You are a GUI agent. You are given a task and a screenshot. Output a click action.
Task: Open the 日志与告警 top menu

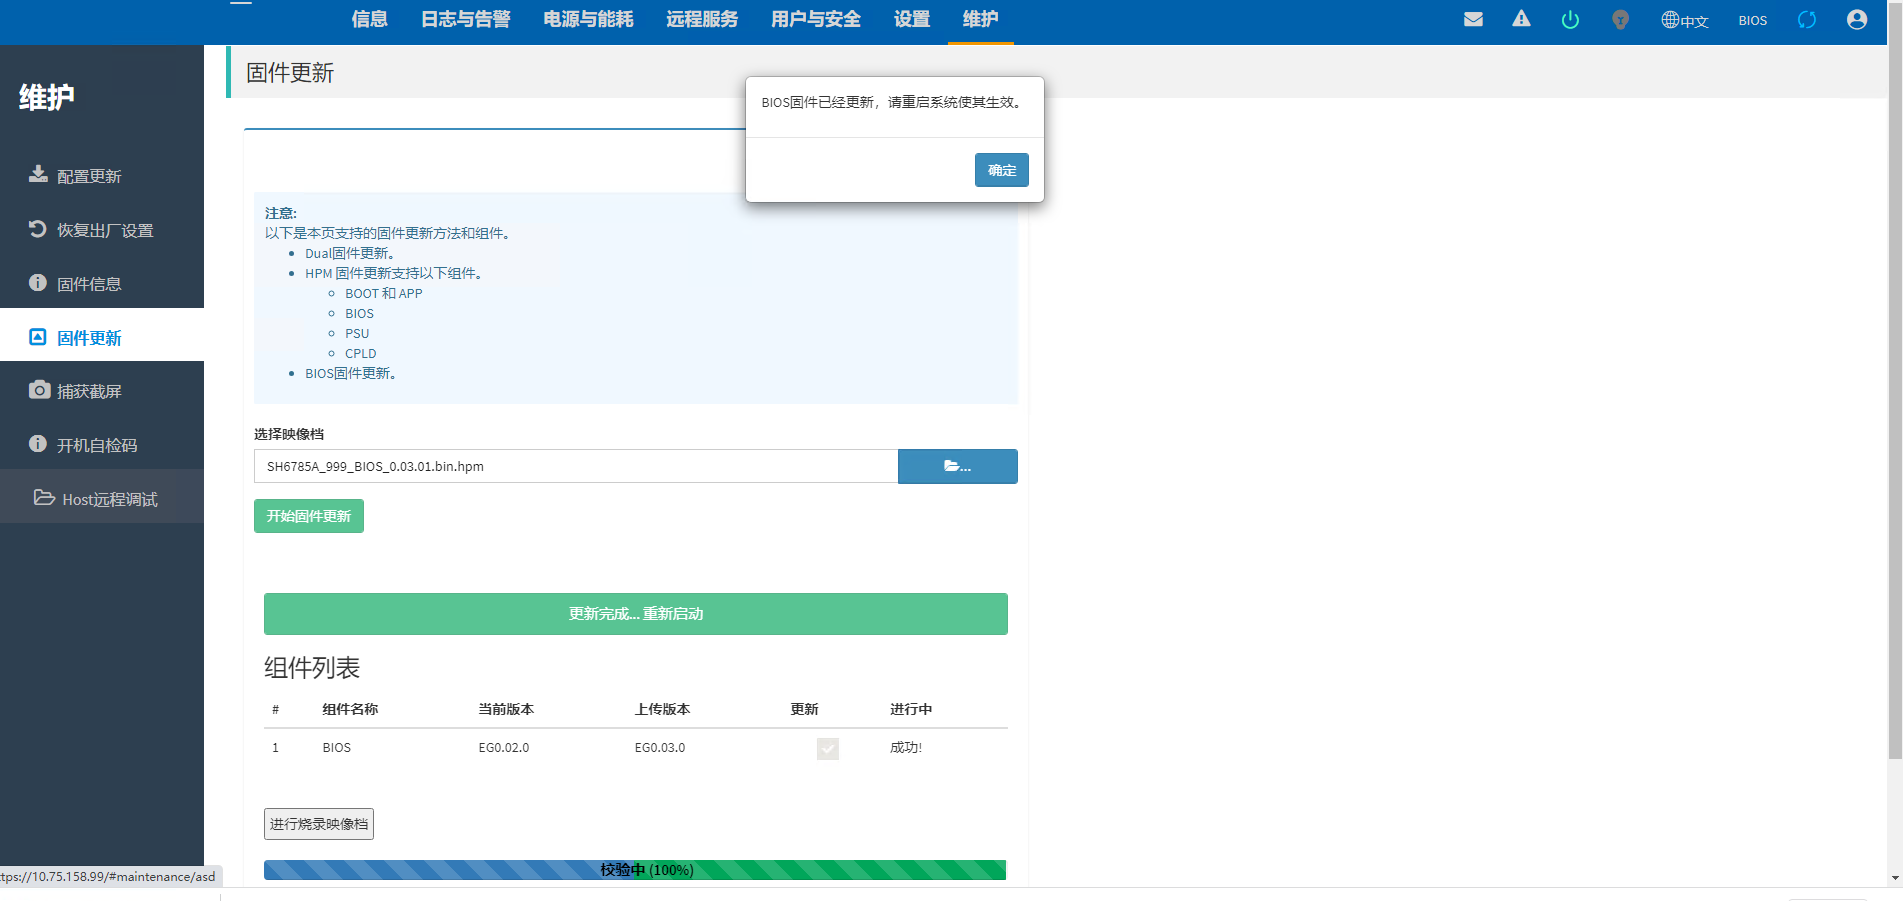[465, 19]
